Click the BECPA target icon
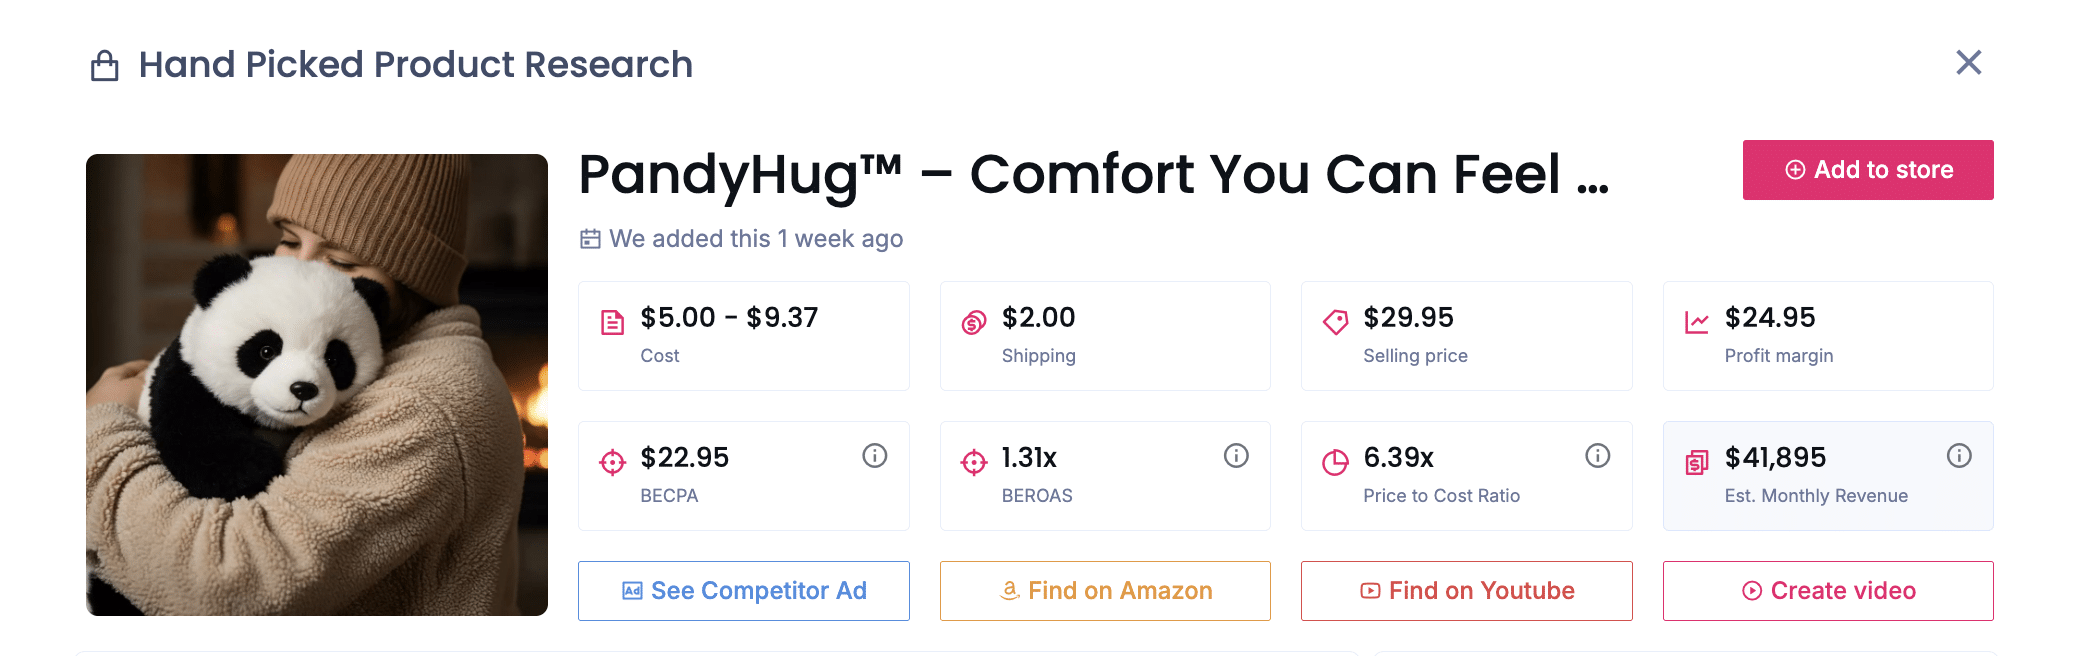The height and width of the screenshot is (656, 2080). (612, 462)
